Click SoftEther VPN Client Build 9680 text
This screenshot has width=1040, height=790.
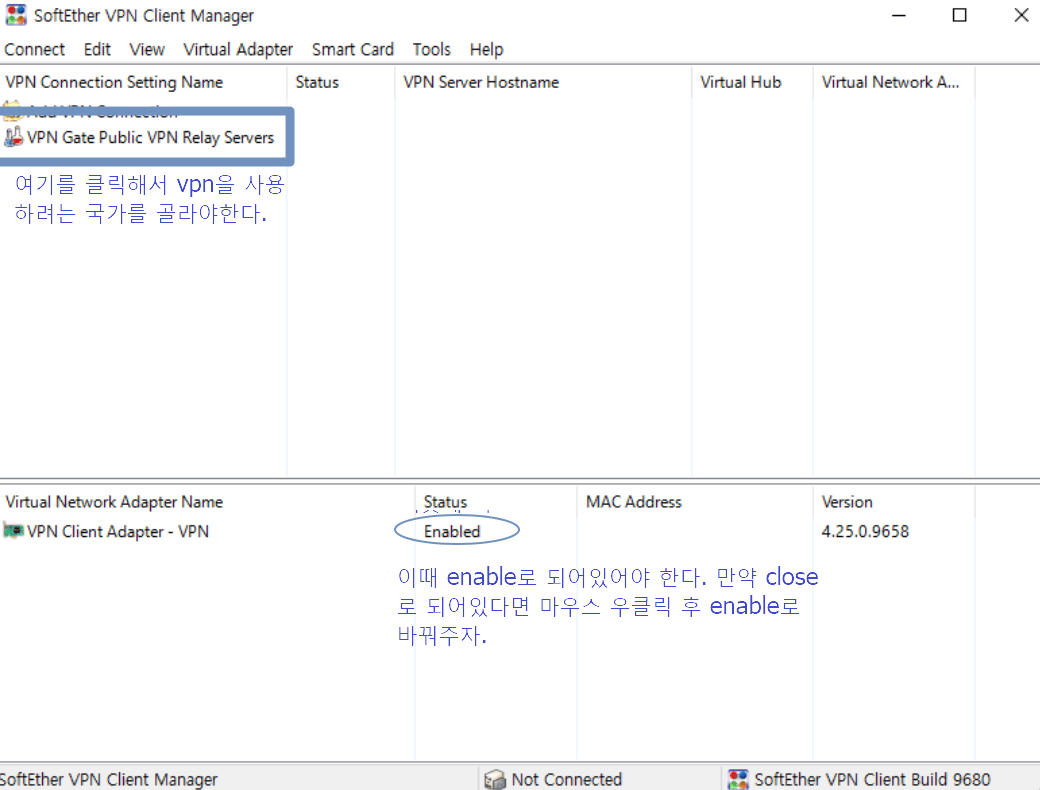pyautogui.click(x=872, y=779)
